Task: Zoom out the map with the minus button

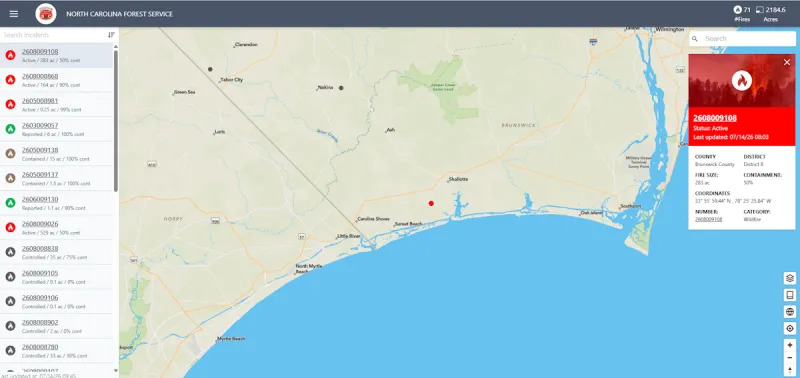Action: tap(790, 358)
